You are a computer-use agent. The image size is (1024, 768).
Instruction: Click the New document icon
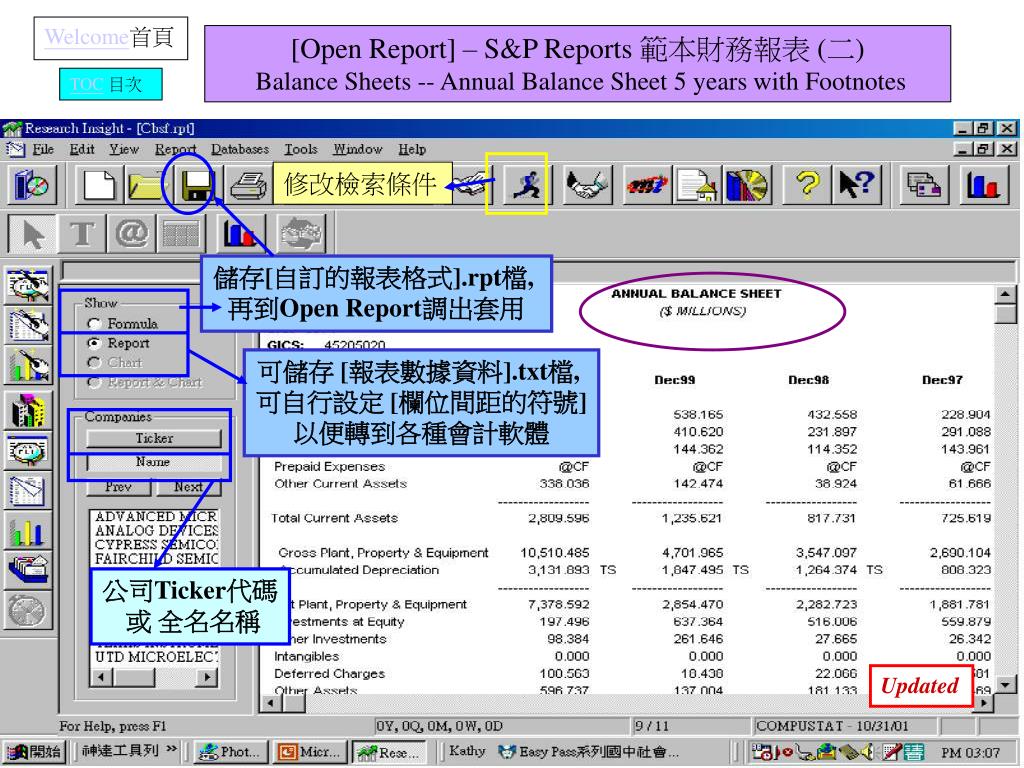pos(99,185)
